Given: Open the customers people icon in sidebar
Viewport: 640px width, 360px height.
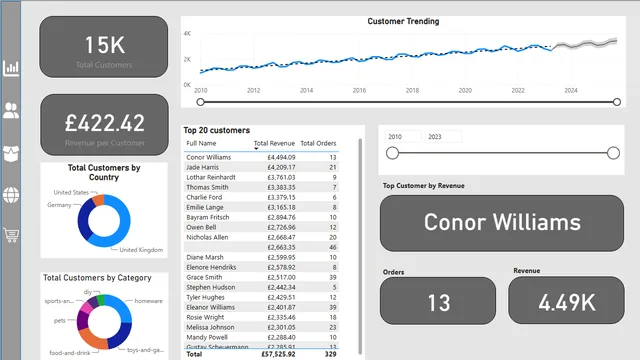Looking at the screenshot, I should 11,111.
